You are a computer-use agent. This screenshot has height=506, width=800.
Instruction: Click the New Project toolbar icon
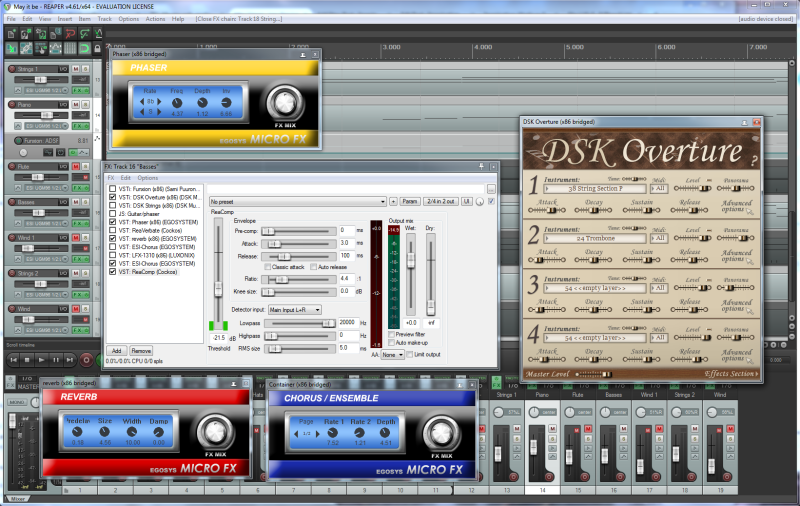coord(11,34)
